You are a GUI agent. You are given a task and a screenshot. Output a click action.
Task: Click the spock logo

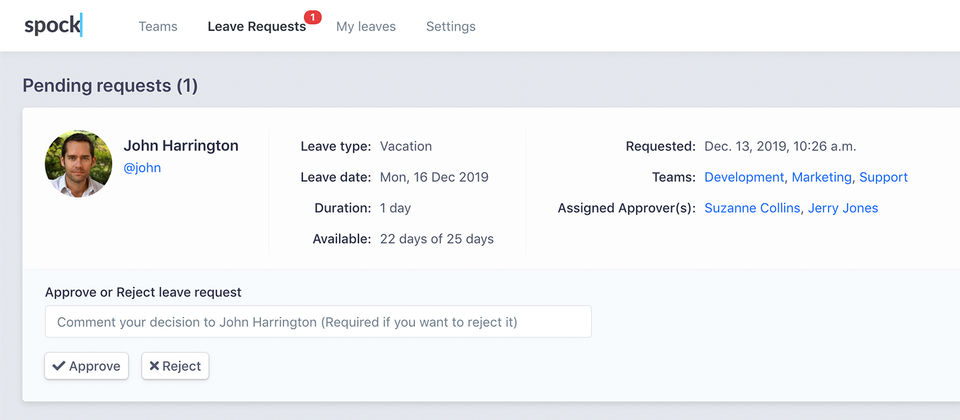point(52,26)
